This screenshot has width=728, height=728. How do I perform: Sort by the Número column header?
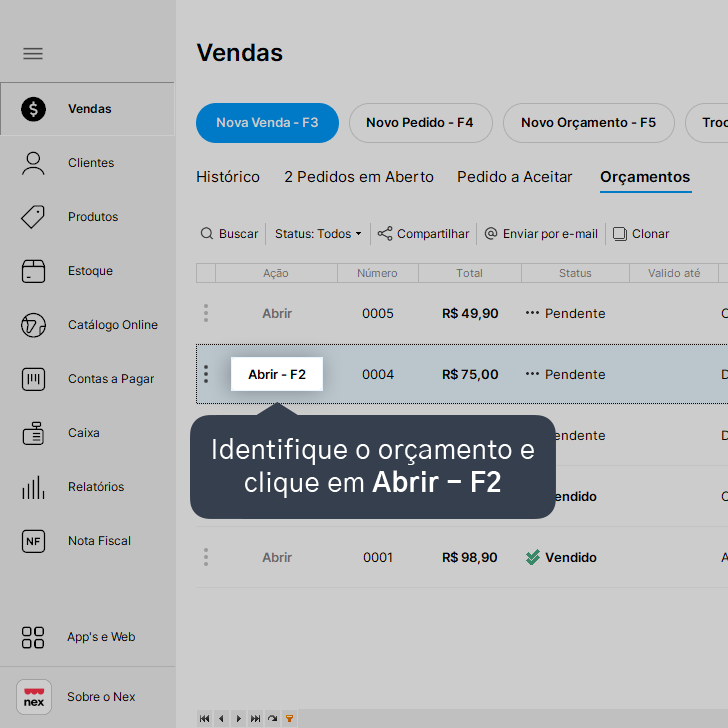(x=377, y=273)
